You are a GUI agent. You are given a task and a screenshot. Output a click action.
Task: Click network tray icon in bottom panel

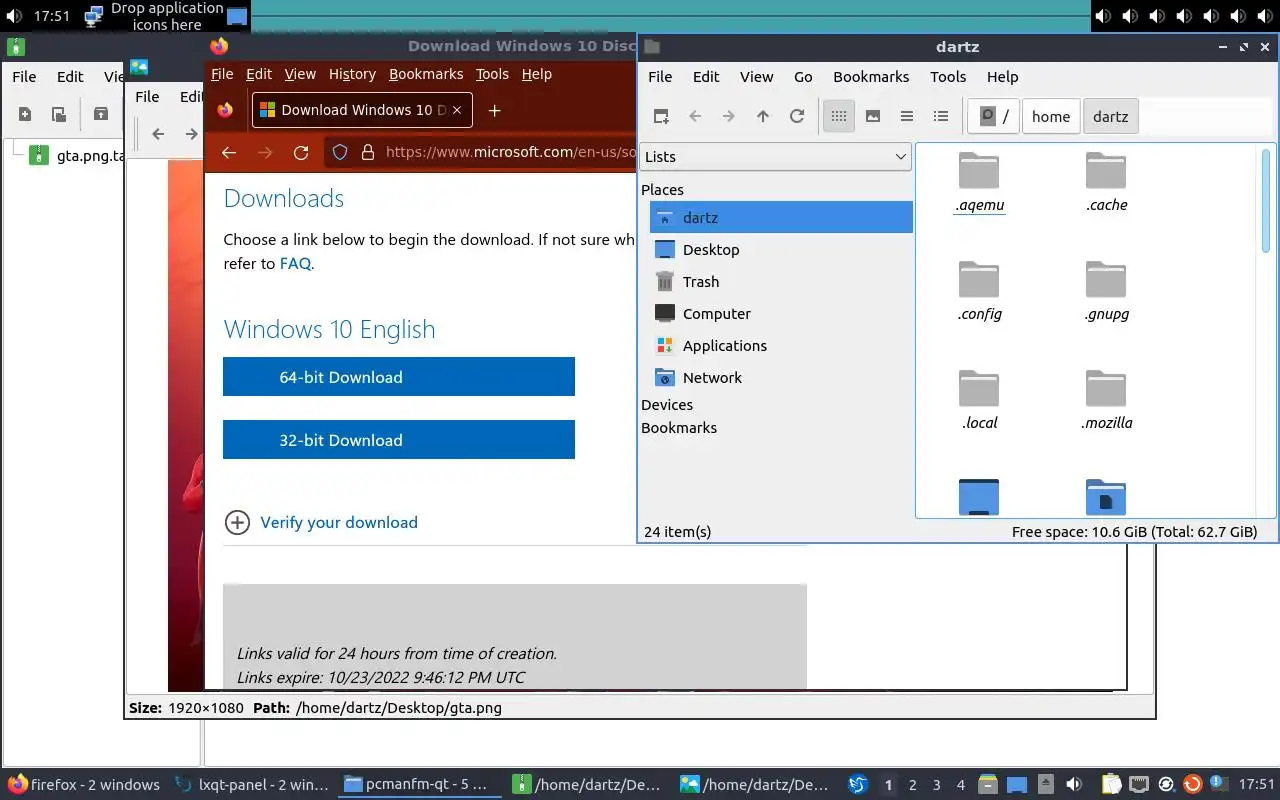(x=1139, y=785)
